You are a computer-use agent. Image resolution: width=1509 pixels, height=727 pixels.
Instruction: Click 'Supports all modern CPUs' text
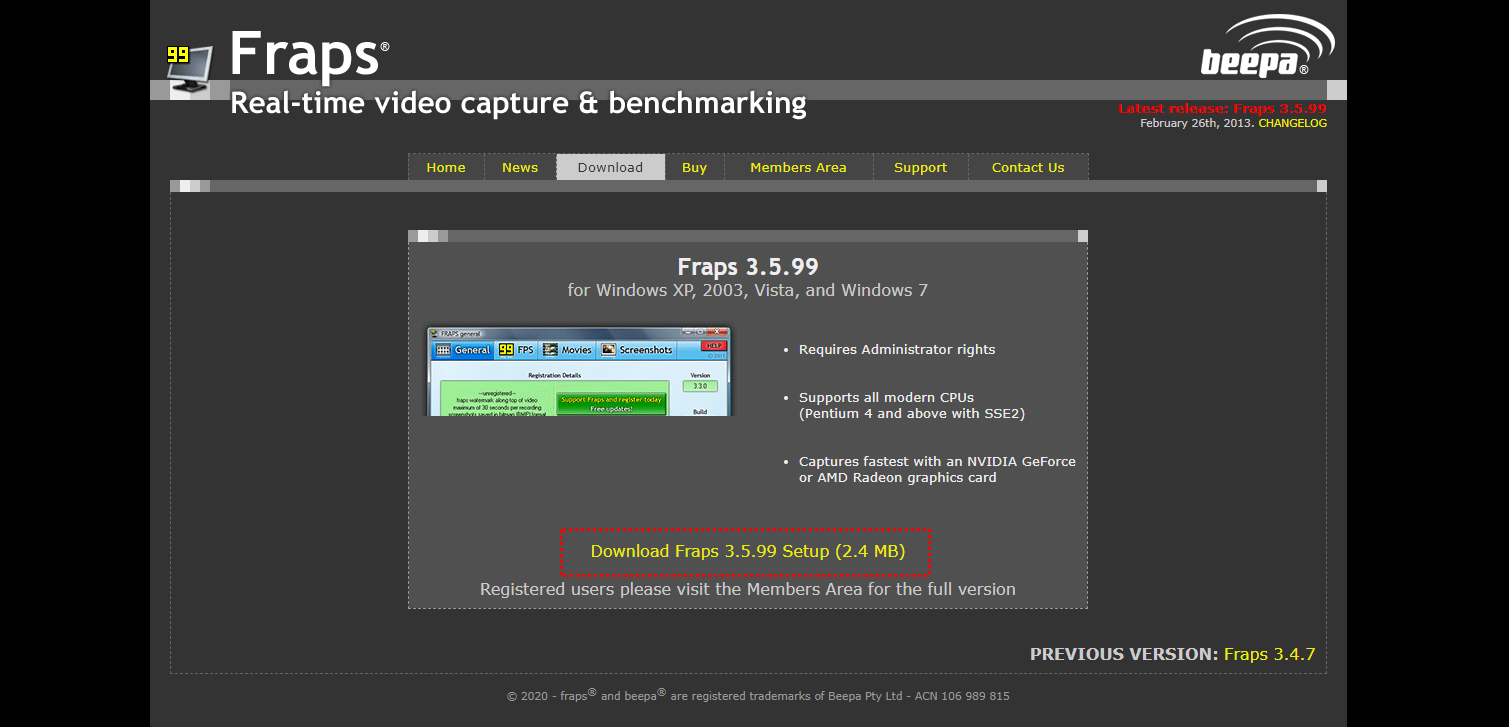click(886, 397)
